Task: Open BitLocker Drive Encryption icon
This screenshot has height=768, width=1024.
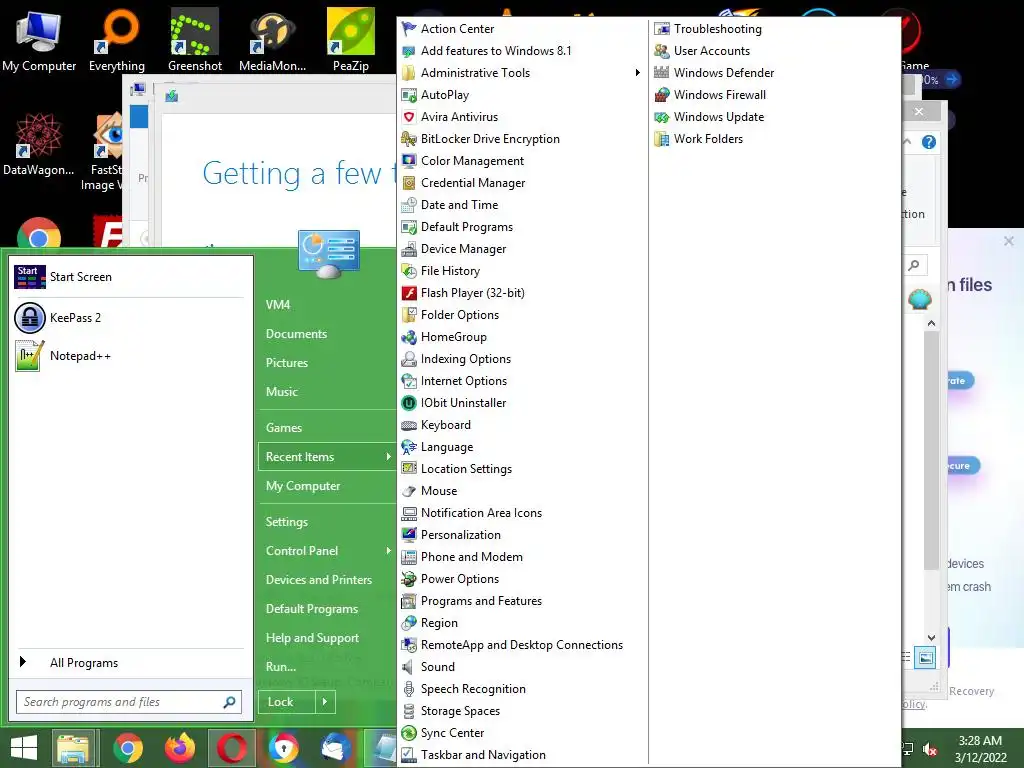Action: click(409, 138)
